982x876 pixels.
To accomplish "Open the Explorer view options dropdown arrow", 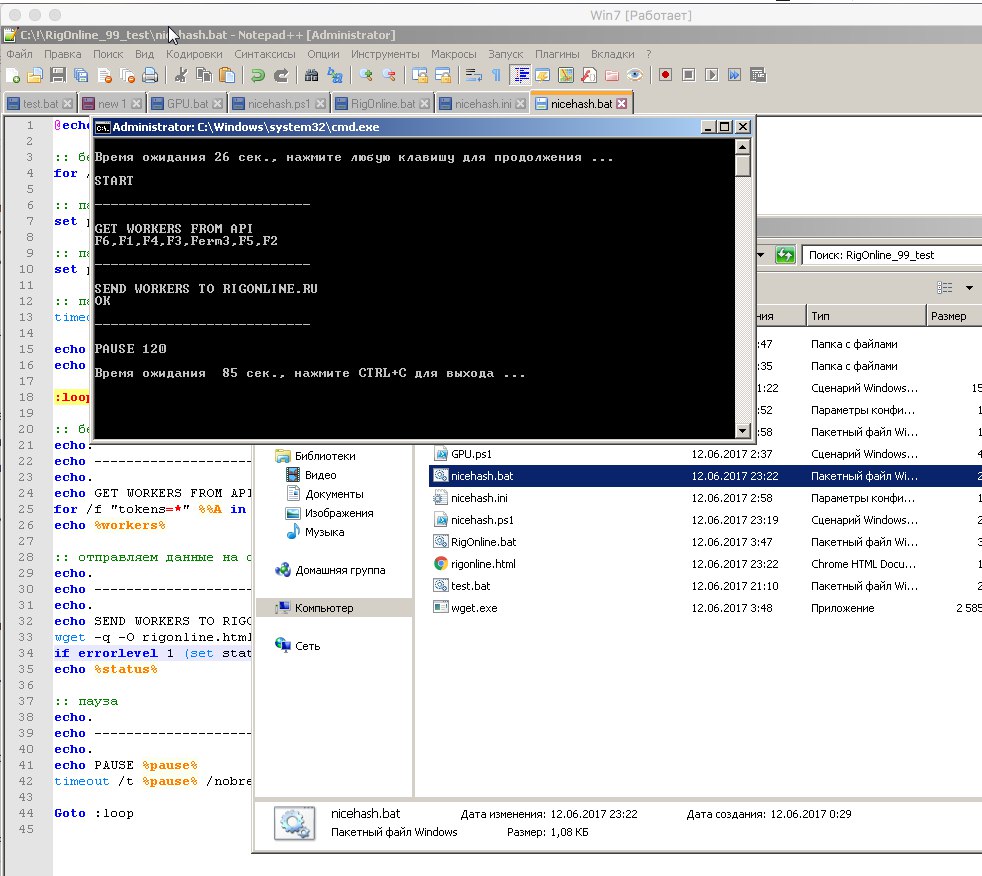I will point(969,288).
